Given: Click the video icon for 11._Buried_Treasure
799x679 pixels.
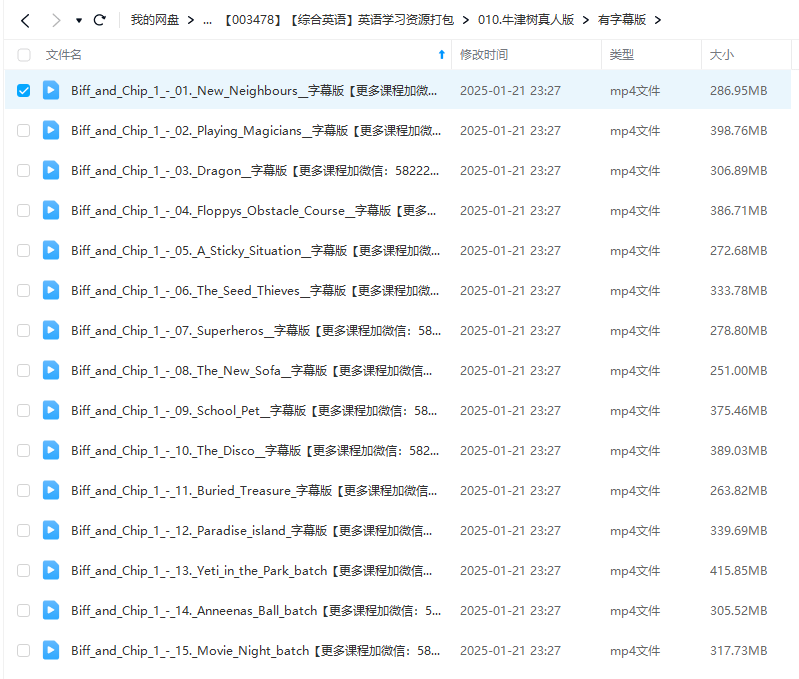Looking at the screenshot, I should 50,490.
